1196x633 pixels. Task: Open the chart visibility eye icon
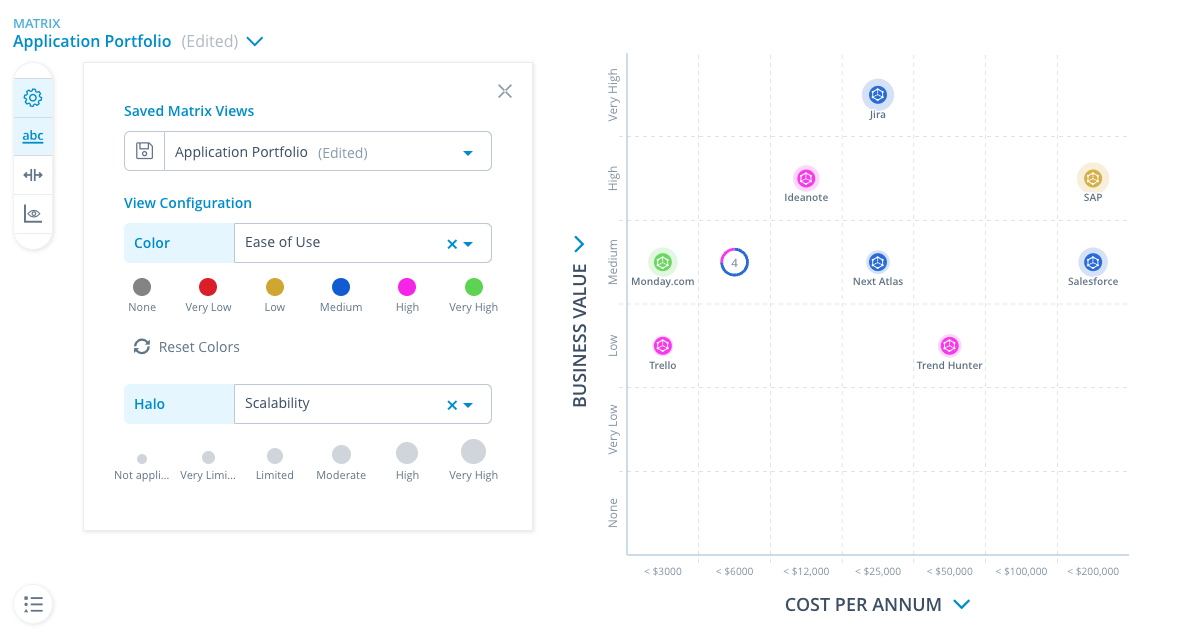point(33,214)
